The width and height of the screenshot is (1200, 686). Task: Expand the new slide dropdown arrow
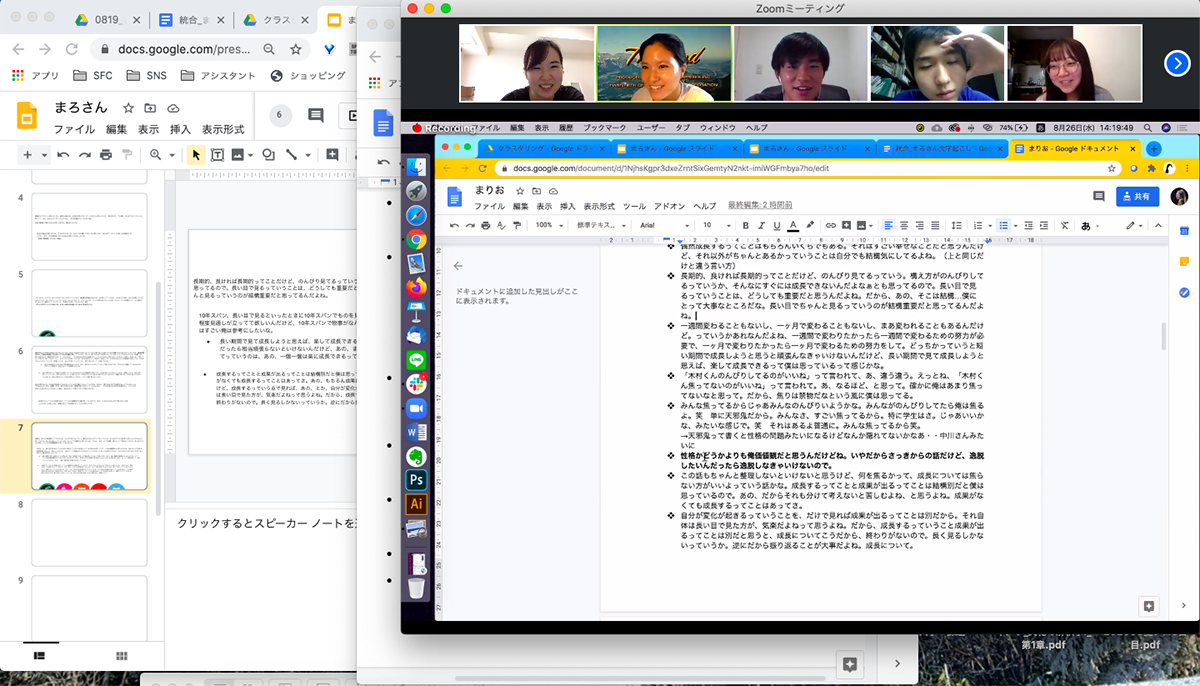tap(43, 155)
